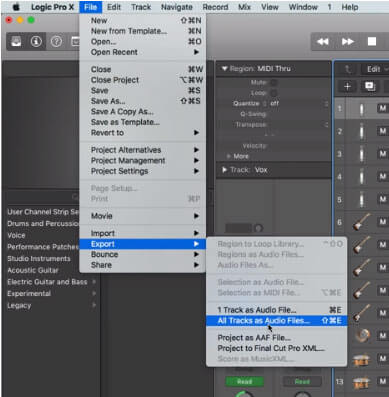Viewport: 389px width, 397px height.
Task: Choose Project as AAF File
Action: 277,338
